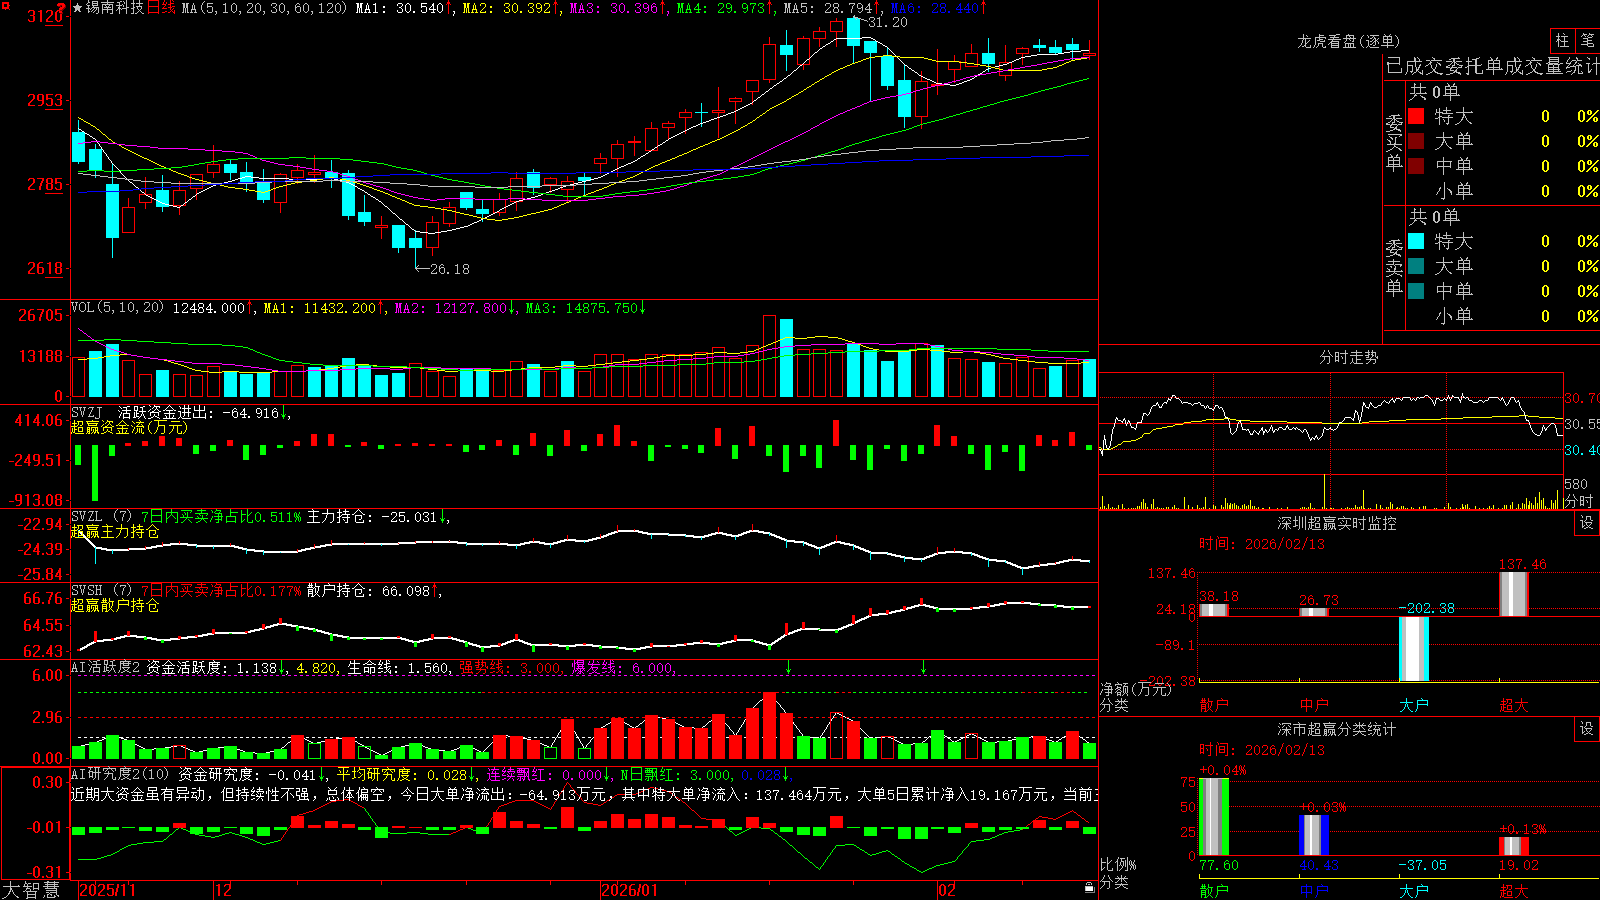Click the MA6: 28.440 value in header

click(x=938, y=8)
